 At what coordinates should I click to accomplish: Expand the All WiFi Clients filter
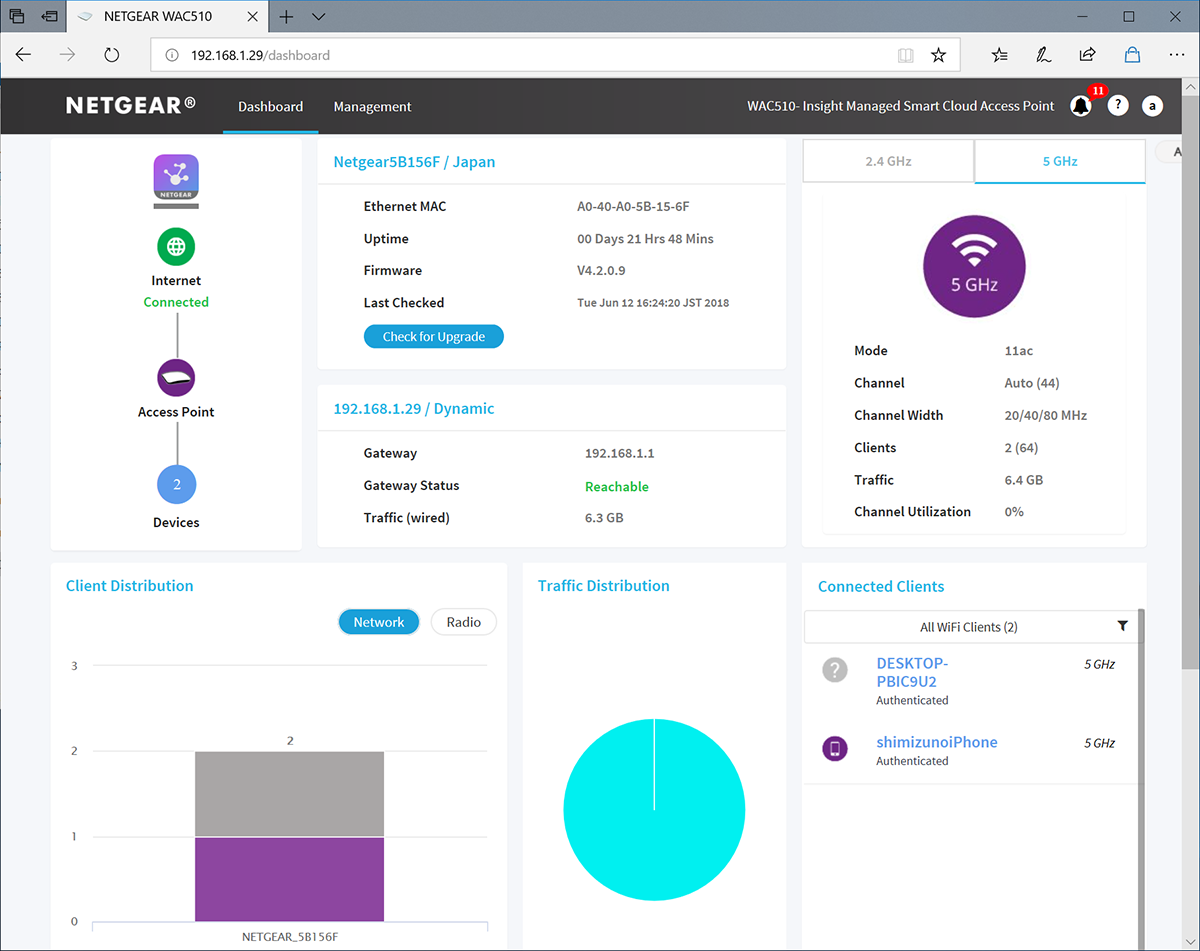pos(968,627)
